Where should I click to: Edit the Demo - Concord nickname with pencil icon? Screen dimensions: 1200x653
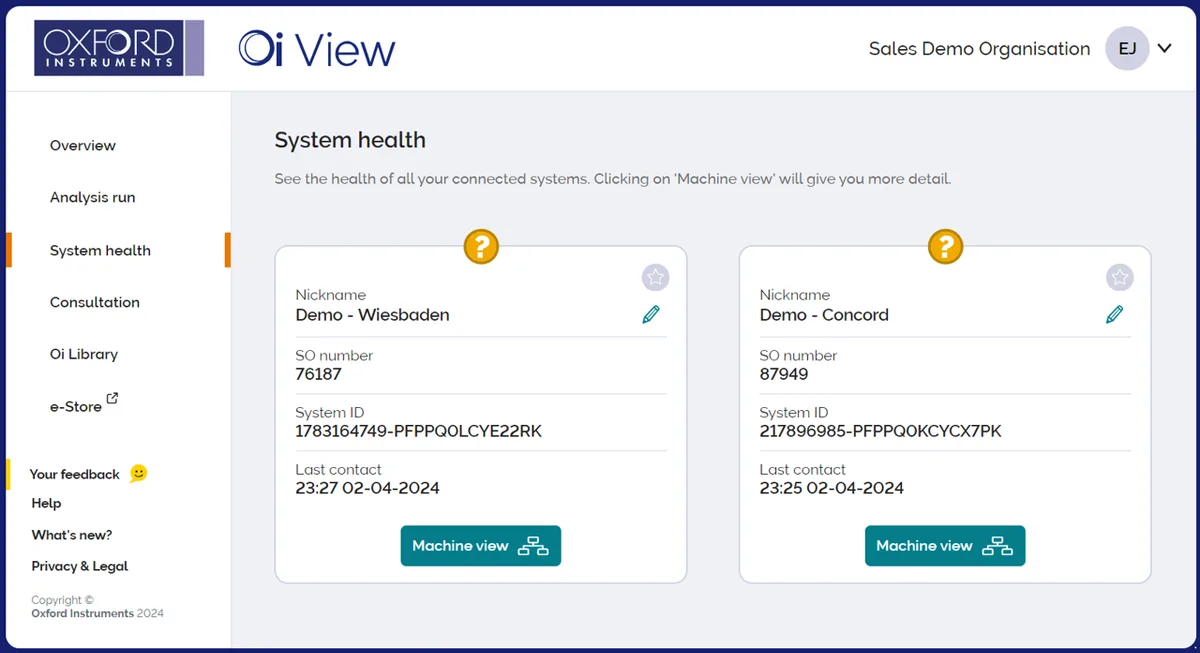coord(1115,315)
